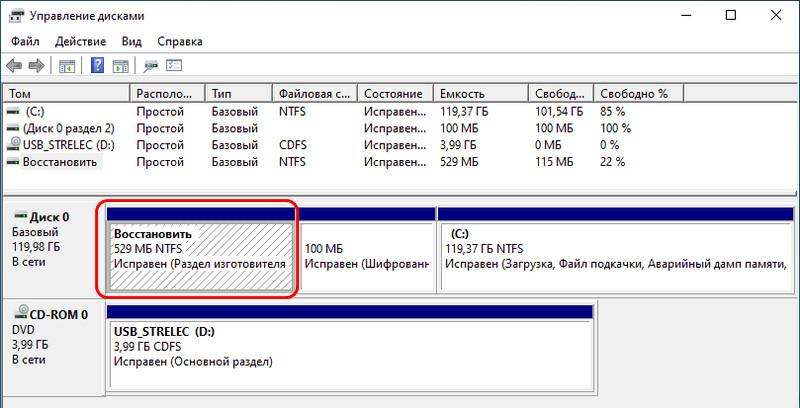Click the drive icon of the (C:) volume row
800x408 pixels.
[13, 111]
